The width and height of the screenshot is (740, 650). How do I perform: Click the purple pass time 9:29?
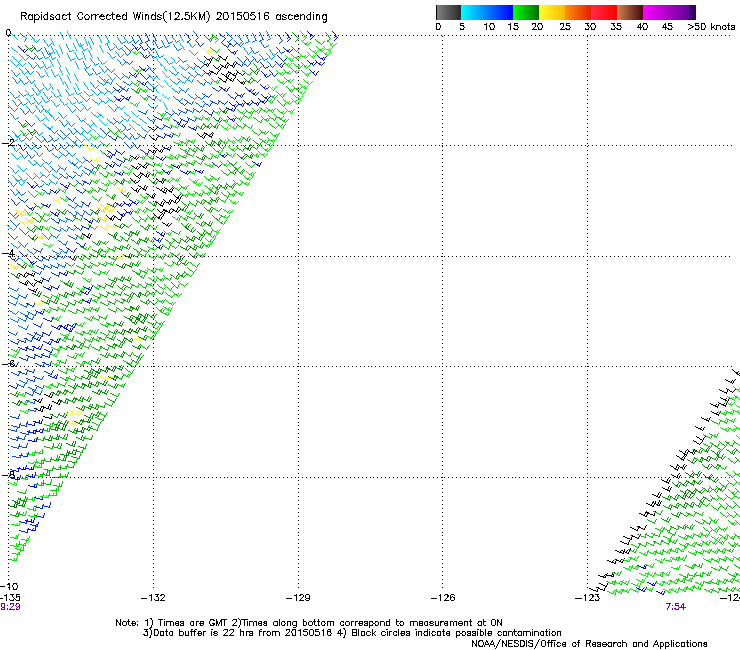pos(10,607)
